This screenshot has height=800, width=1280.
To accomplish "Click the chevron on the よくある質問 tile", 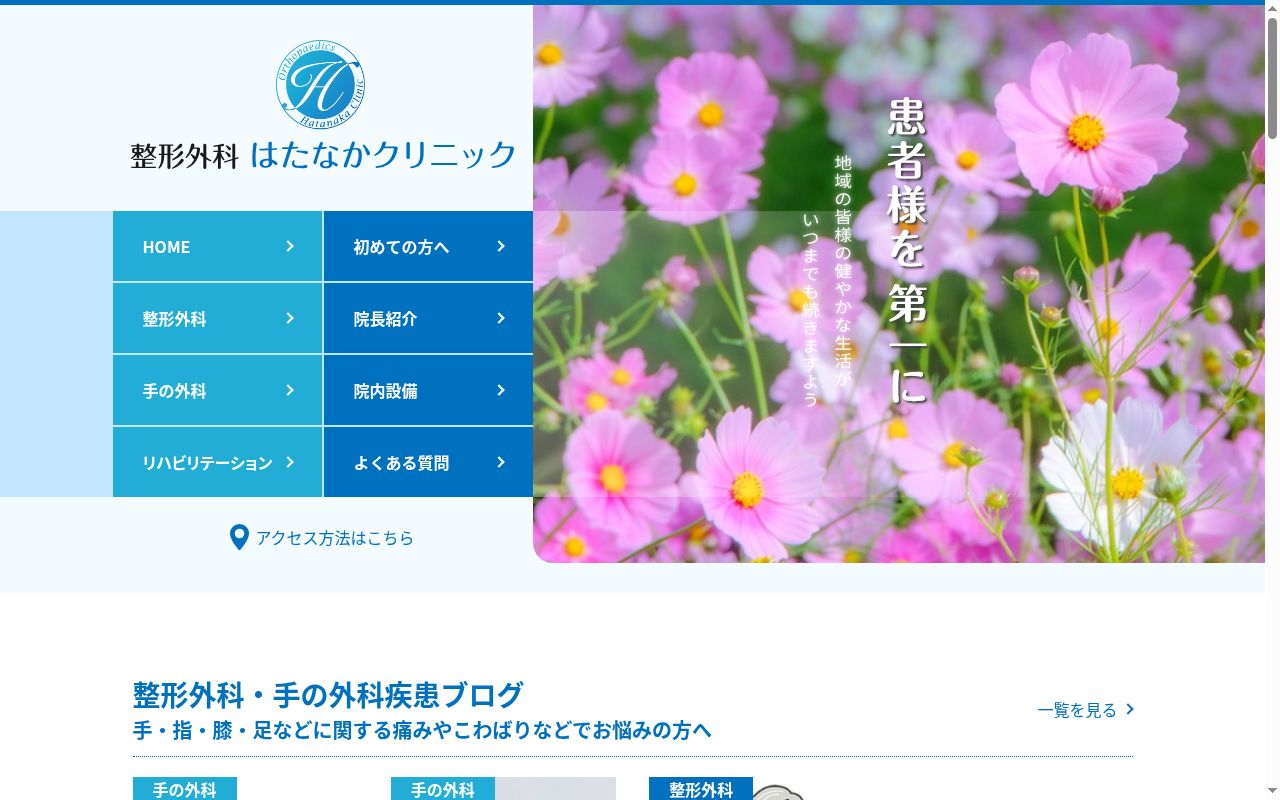I will point(501,462).
